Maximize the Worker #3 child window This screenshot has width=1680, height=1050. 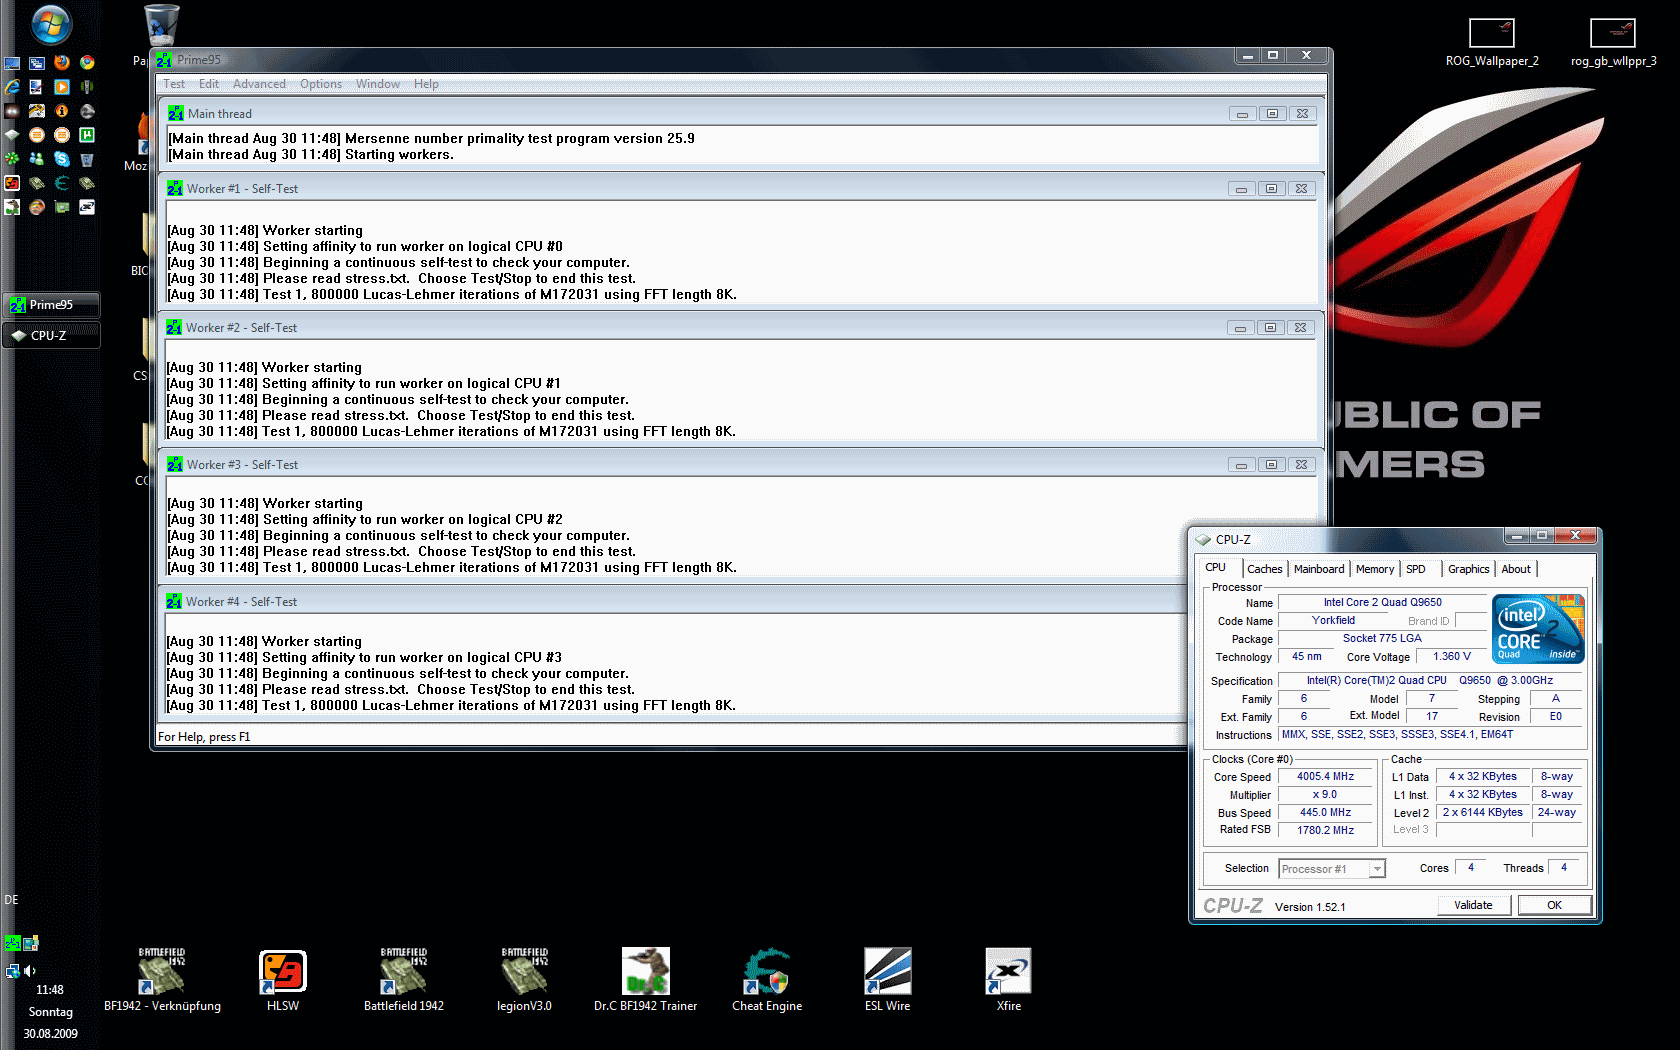1271,465
